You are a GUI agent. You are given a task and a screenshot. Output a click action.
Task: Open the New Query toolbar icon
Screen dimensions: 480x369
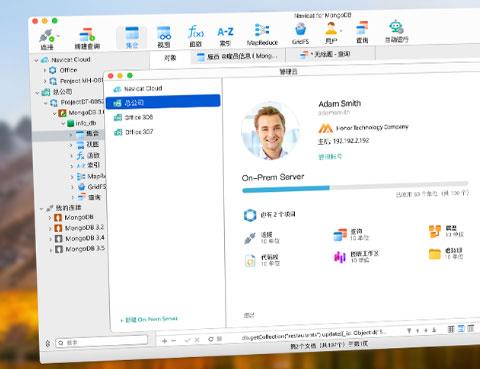[87, 35]
